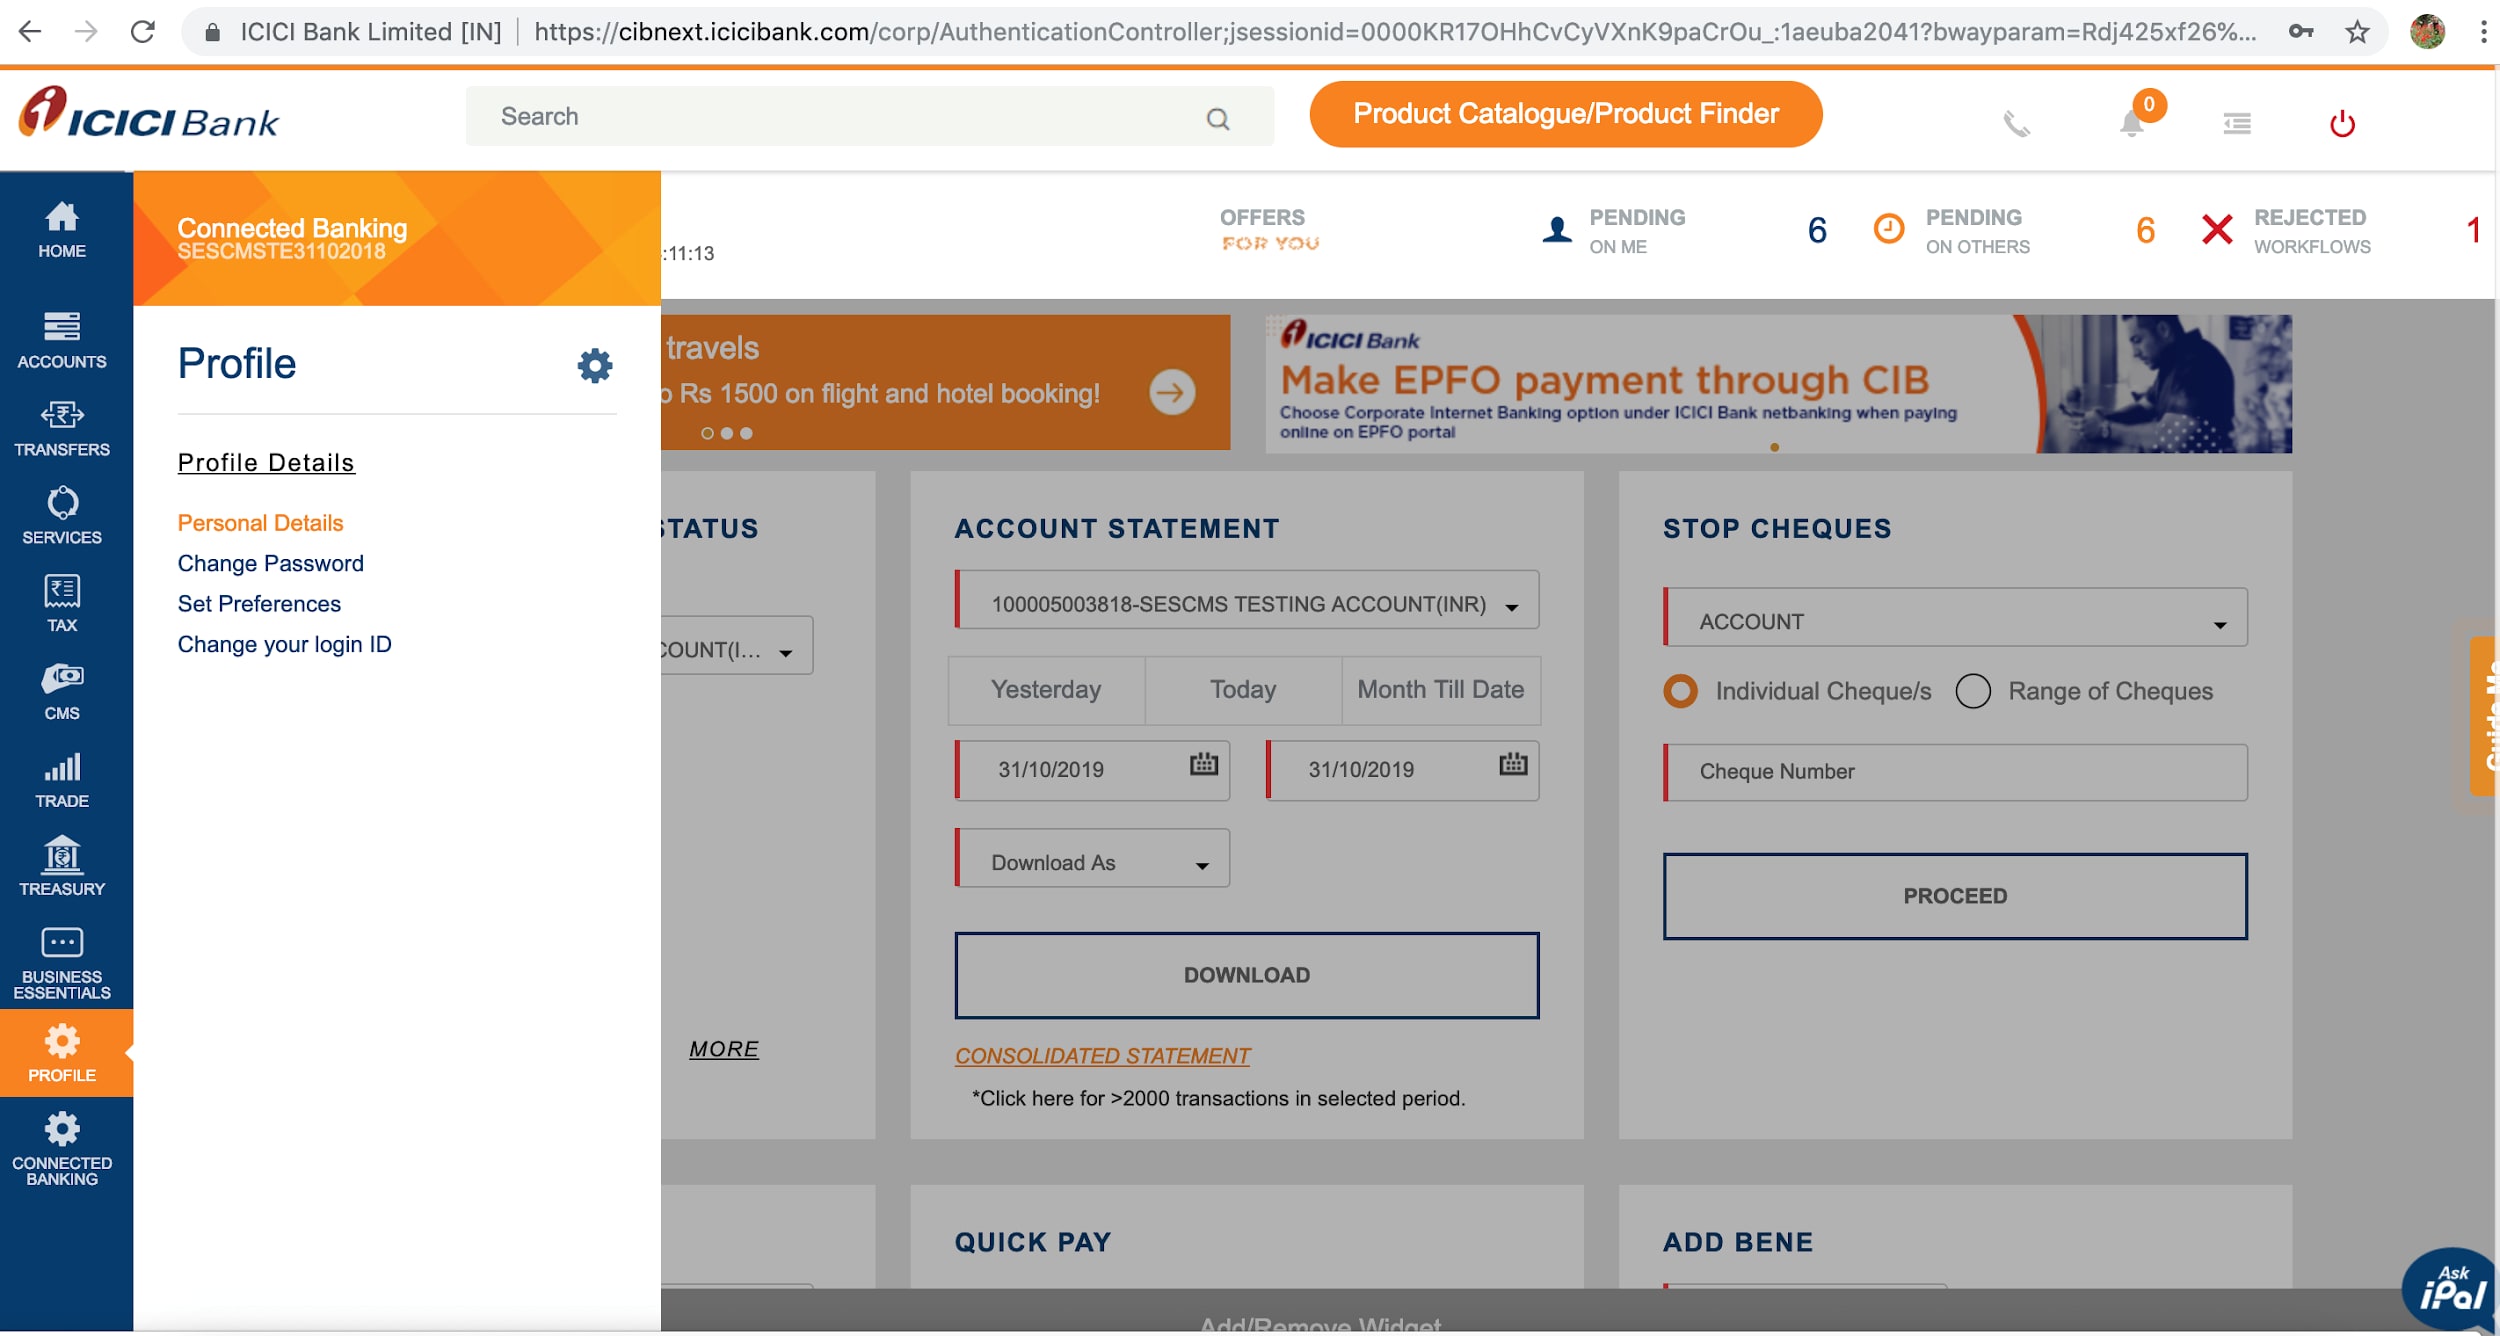This screenshot has height=1336, width=2500.
Task: Click the statement to-date field
Action: point(1402,769)
